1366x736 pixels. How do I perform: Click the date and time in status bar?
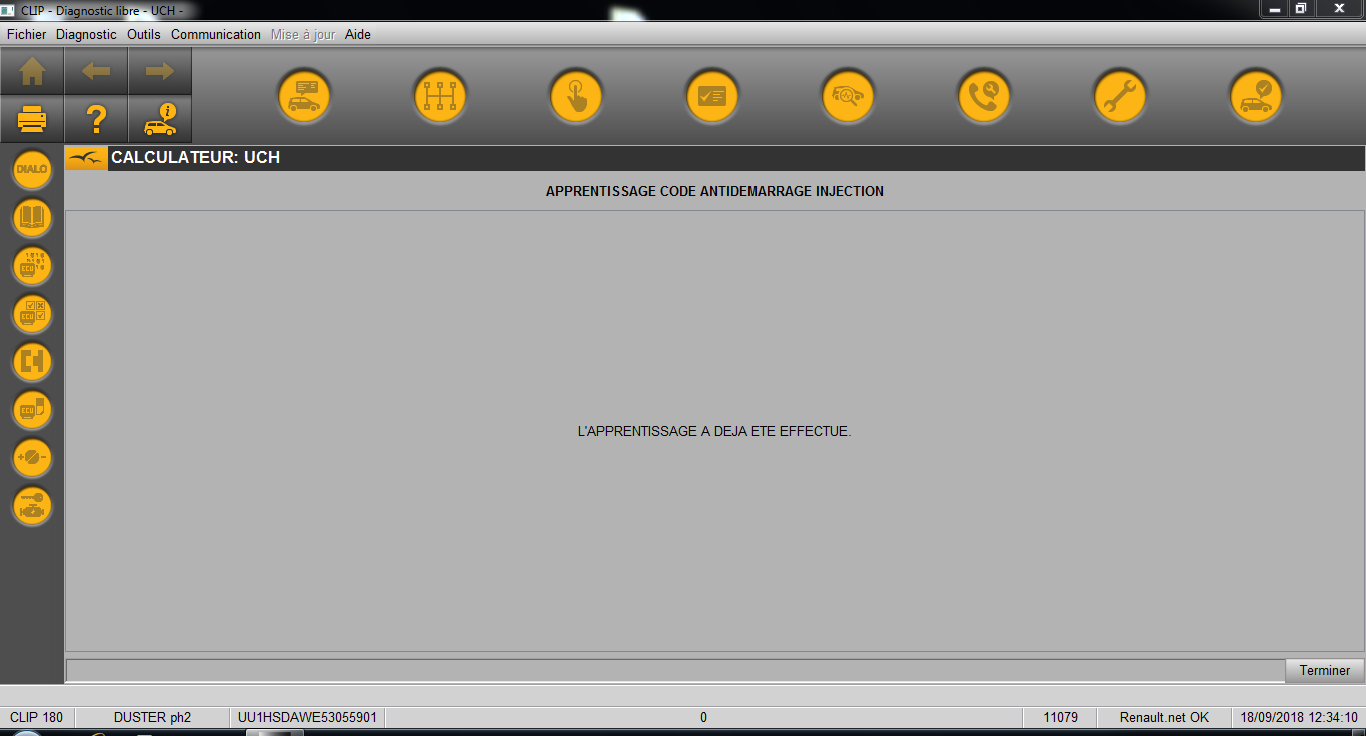[x=1299, y=717]
